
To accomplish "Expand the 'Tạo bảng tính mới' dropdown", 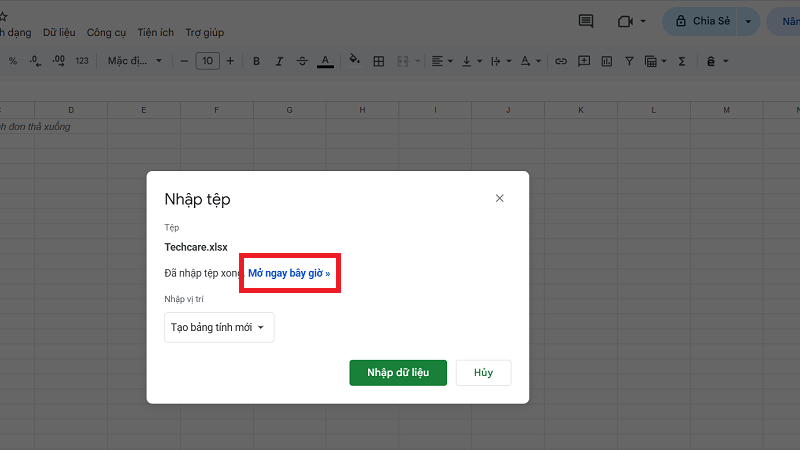I will click(x=219, y=327).
